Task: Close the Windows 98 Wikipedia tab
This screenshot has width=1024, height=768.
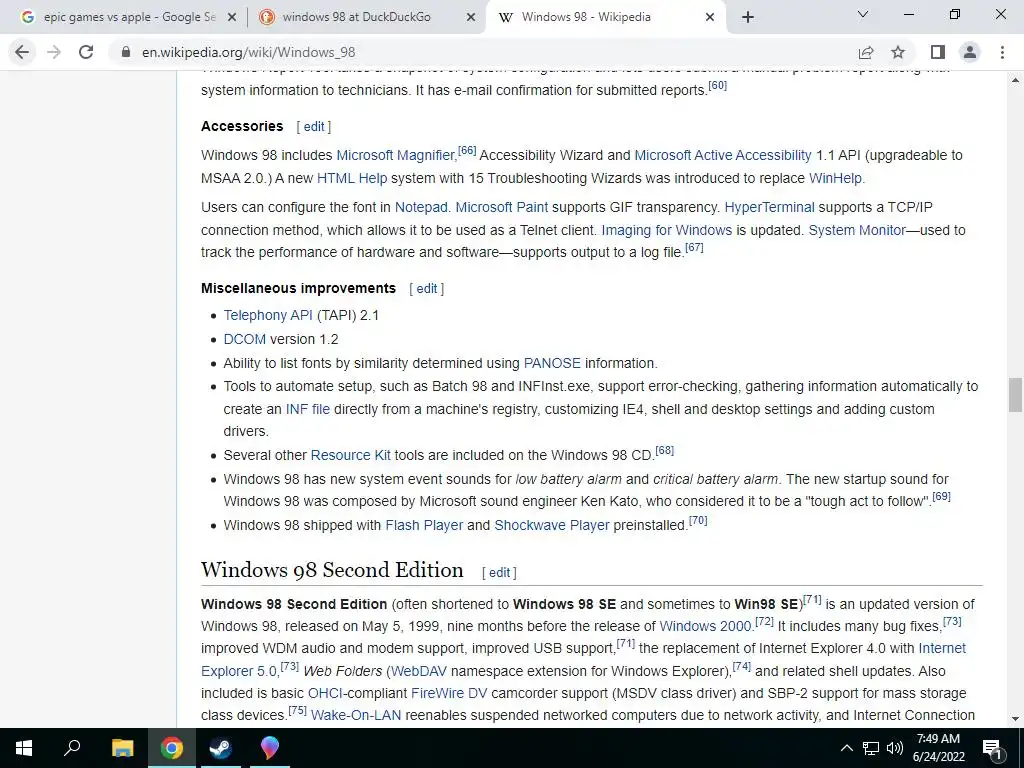Action: [711, 18]
